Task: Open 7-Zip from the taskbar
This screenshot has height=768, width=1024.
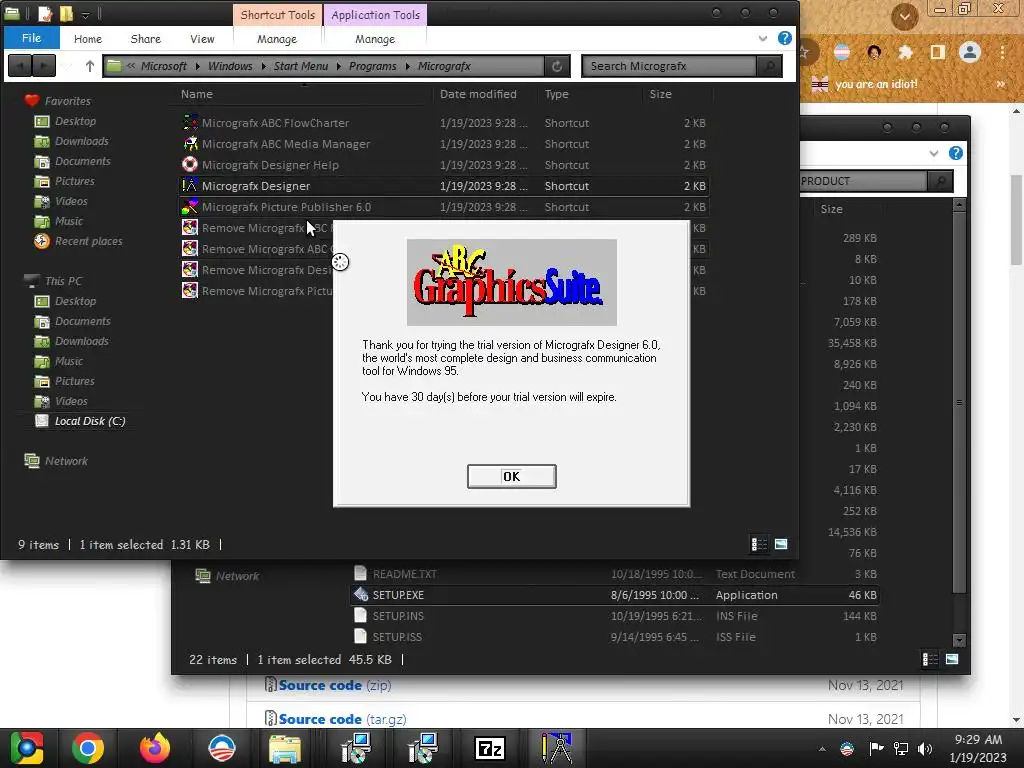Action: point(490,748)
